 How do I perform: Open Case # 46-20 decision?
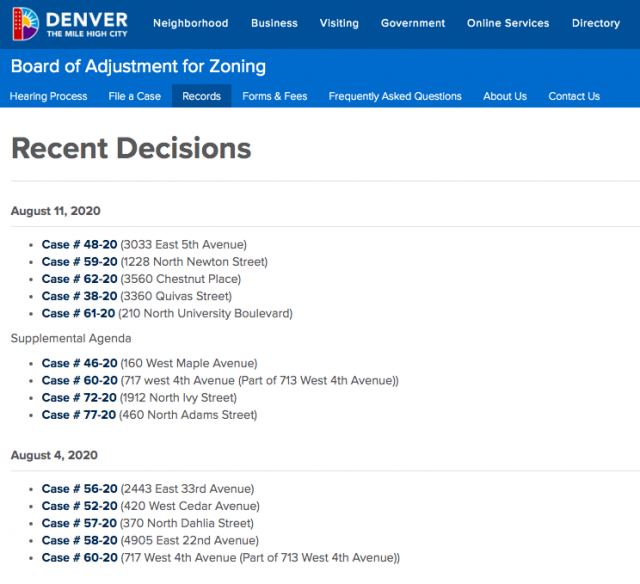(x=80, y=363)
